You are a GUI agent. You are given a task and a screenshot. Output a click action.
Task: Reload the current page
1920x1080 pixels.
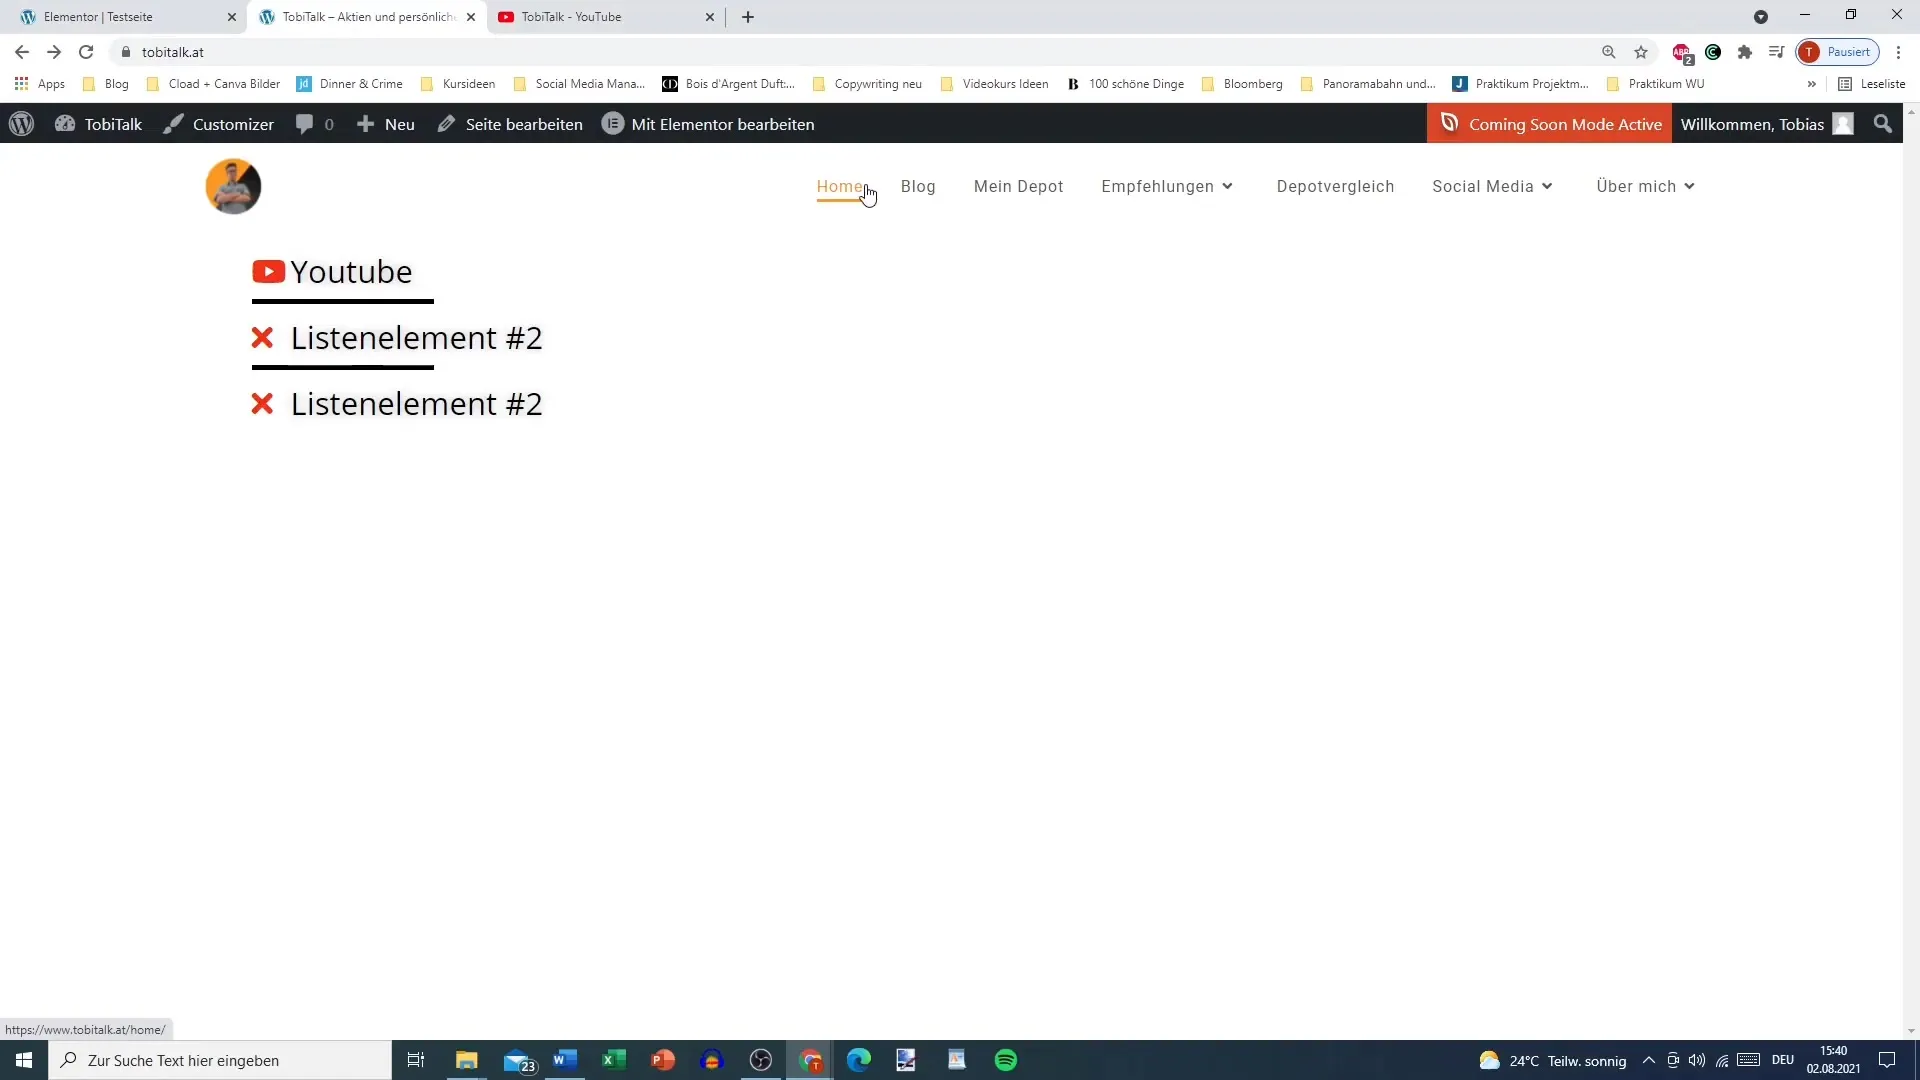coord(86,52)
